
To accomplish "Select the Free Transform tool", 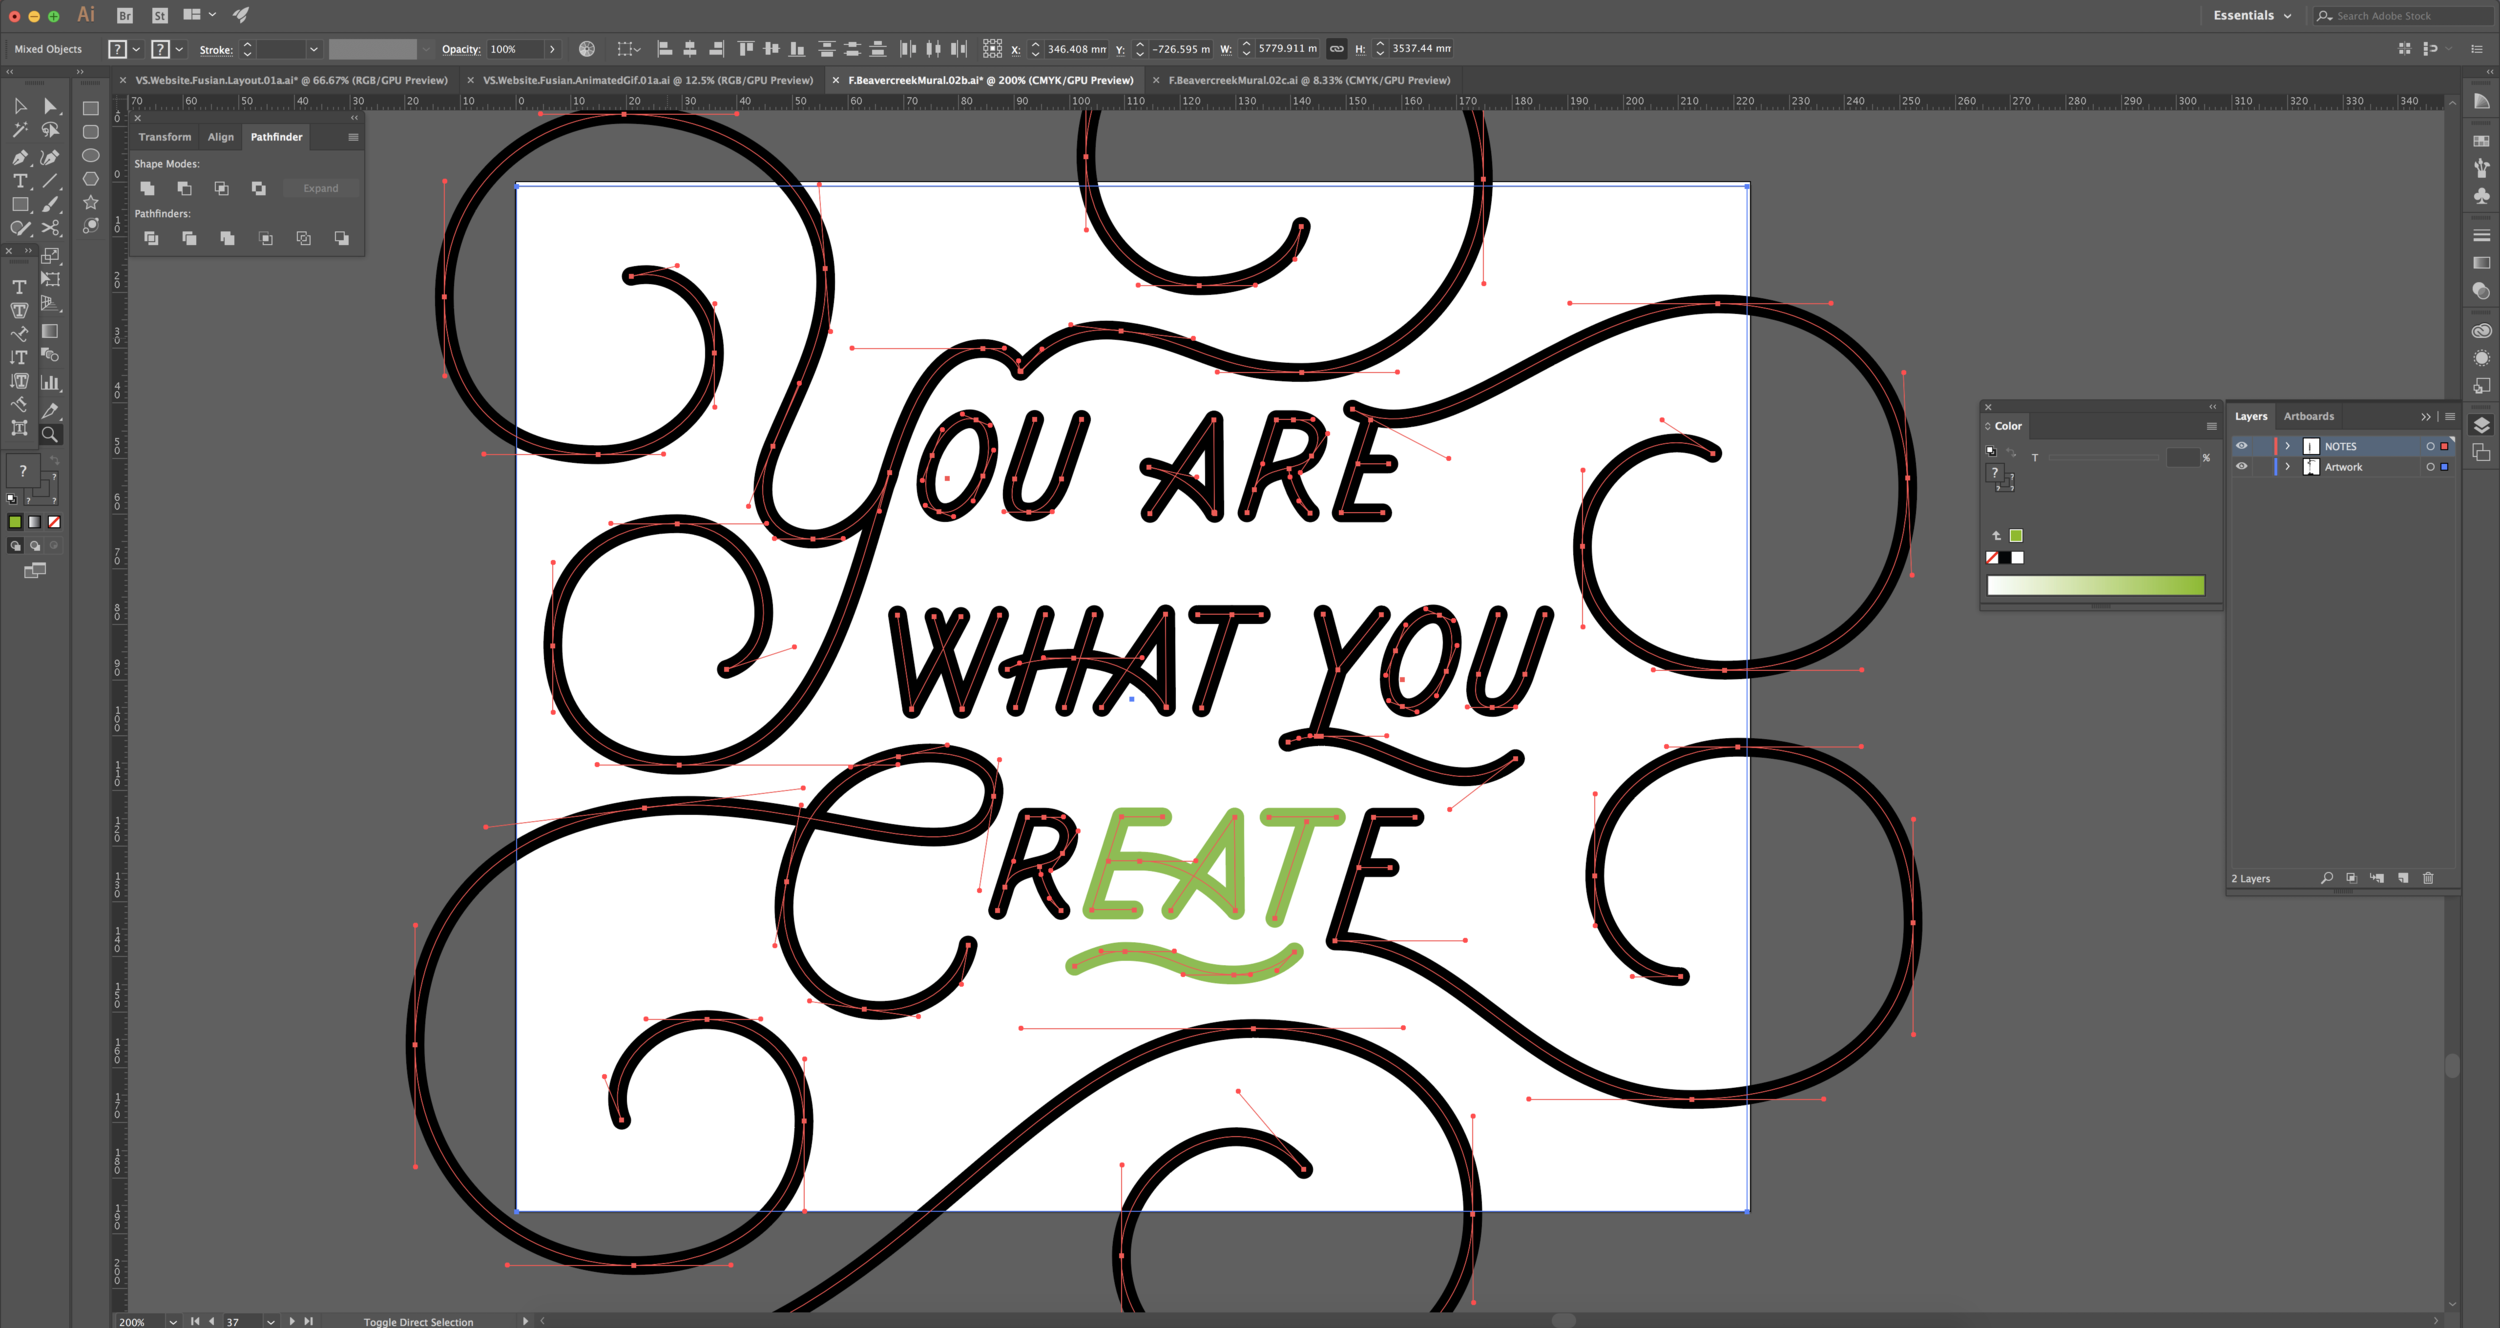I will [50, 280].
